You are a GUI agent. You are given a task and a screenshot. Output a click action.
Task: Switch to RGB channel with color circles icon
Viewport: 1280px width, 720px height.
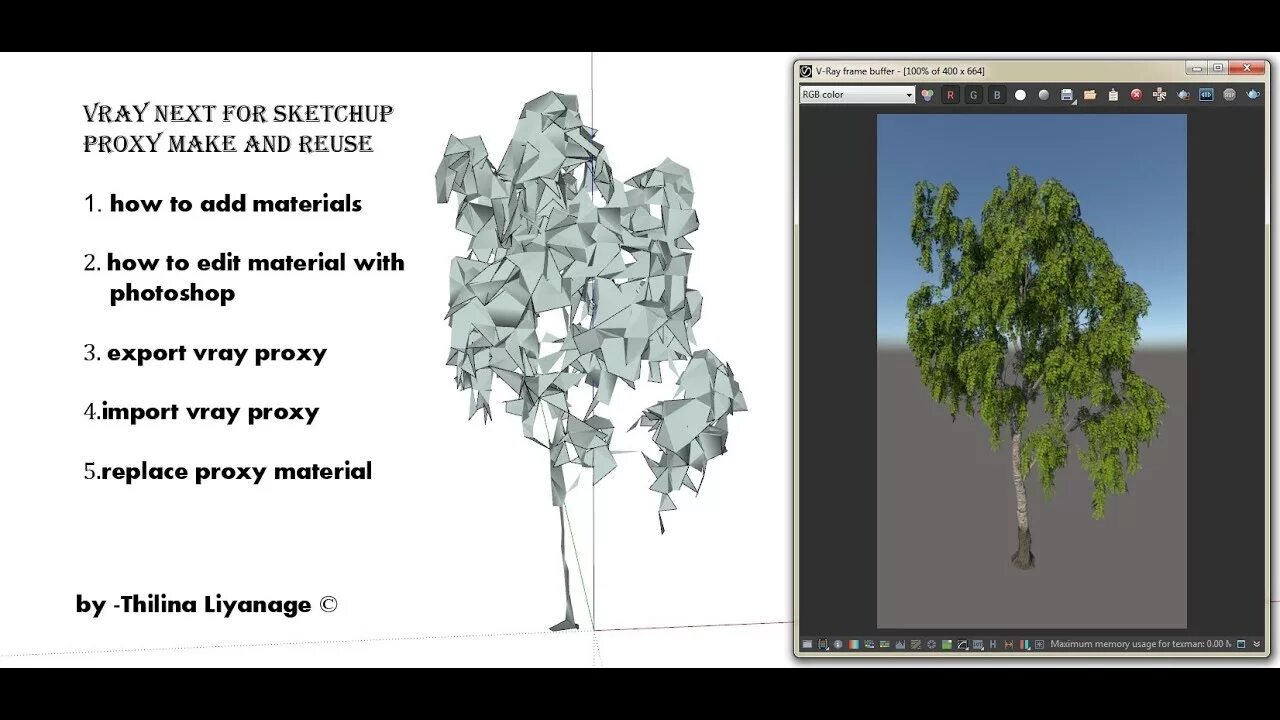[927, 95]
